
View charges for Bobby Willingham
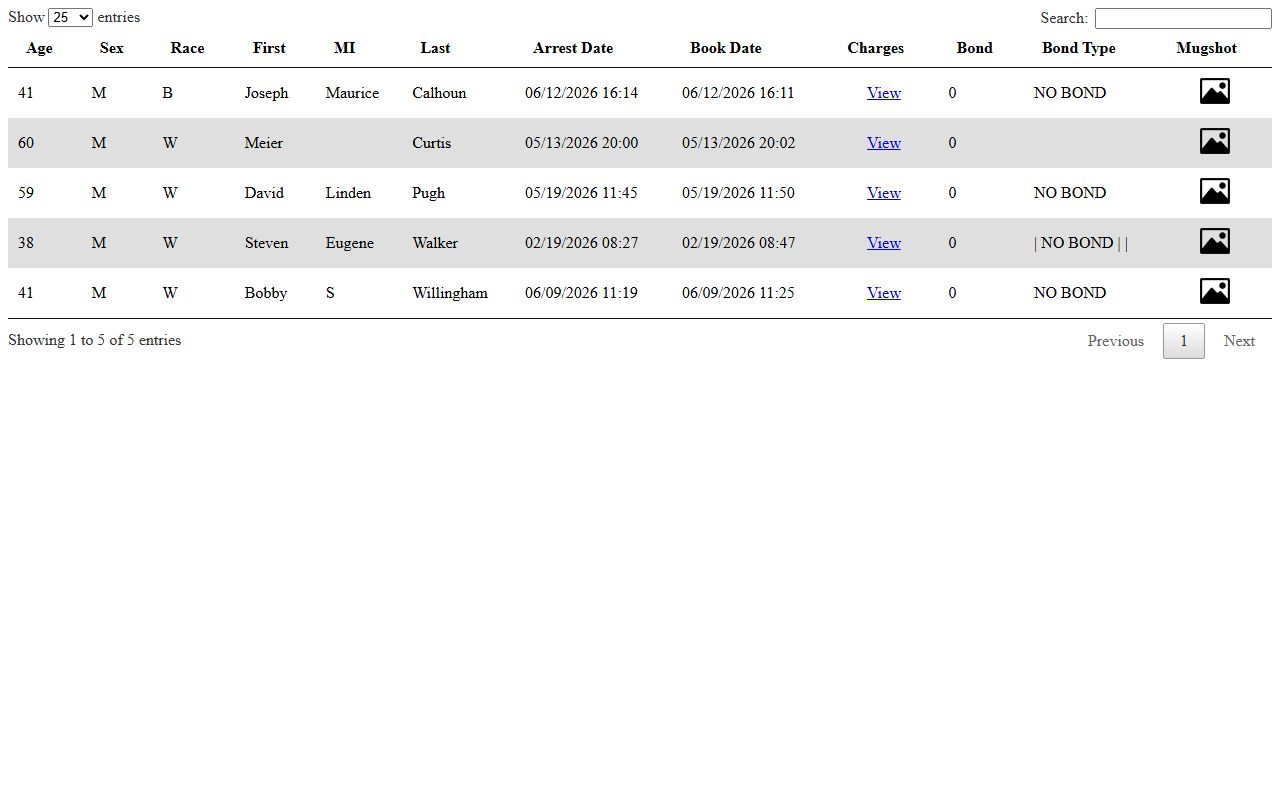pos(884,293)
